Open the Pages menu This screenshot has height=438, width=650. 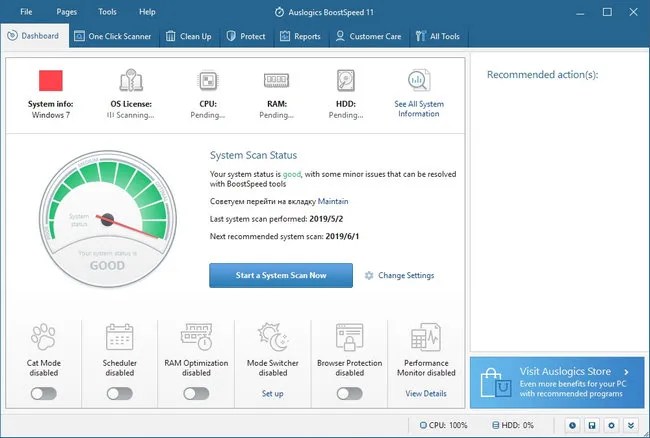(66, 12)
